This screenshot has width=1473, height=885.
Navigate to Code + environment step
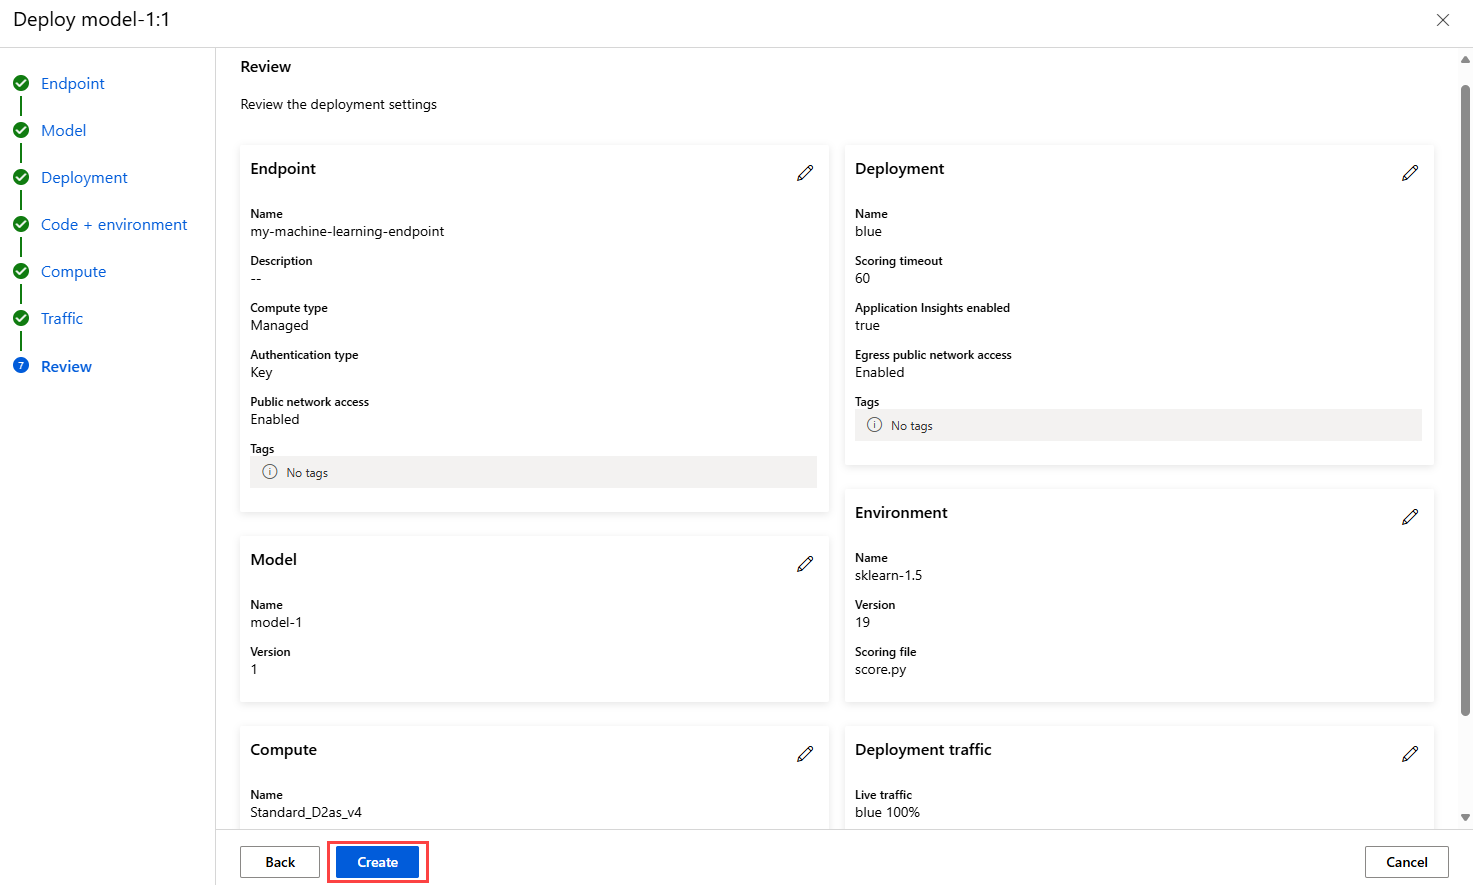114,225
